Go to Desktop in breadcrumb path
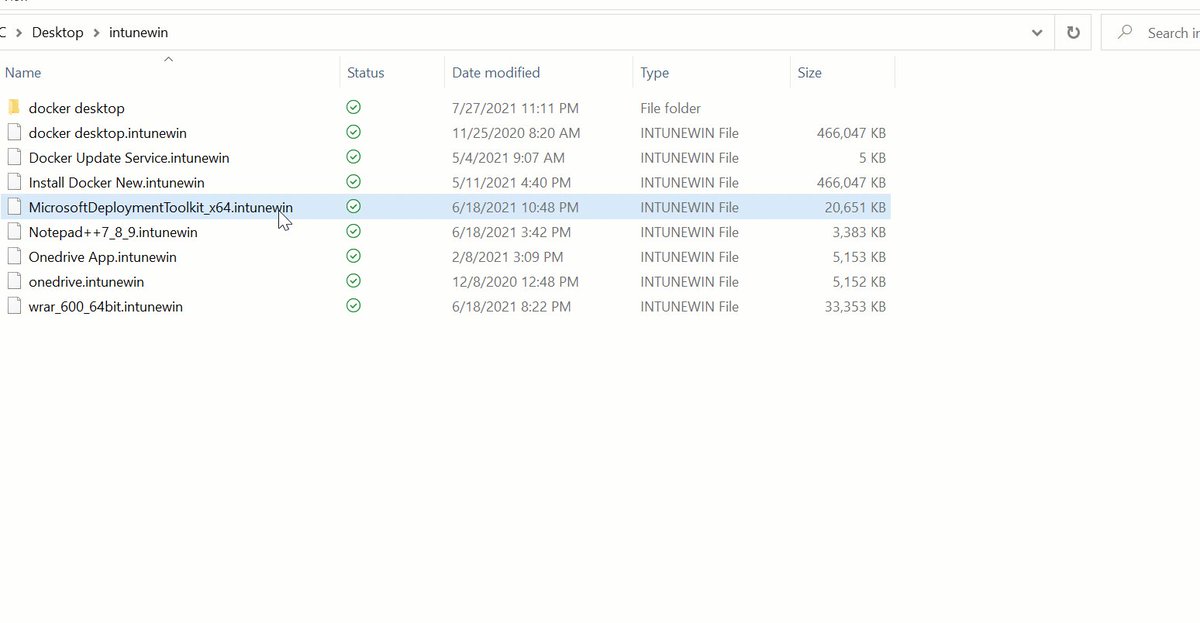Image resolution: width=1200 pixels, height=623 pixels. (x=58, y=32)
